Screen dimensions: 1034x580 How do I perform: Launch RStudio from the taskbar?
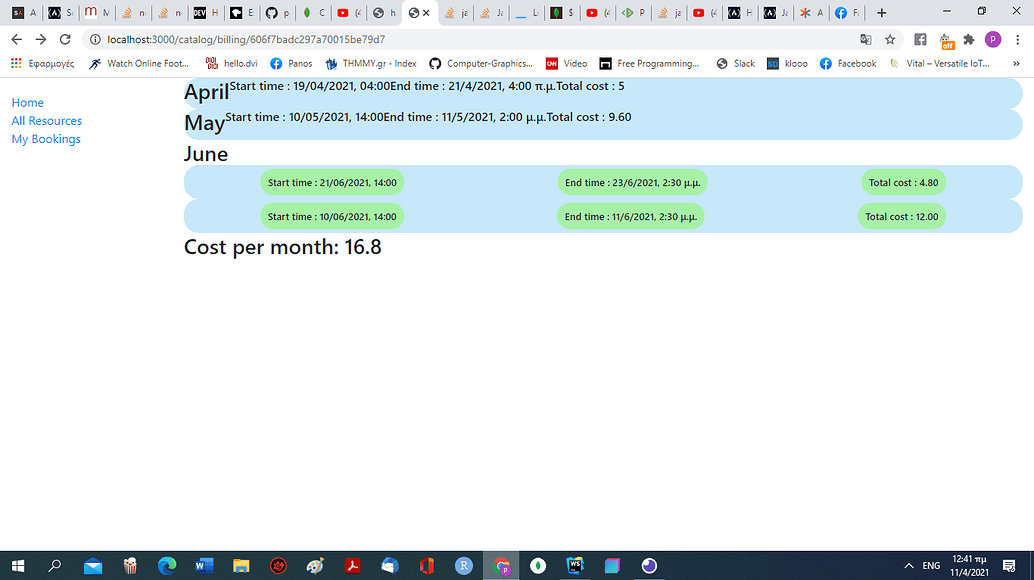tap(463, 566)
